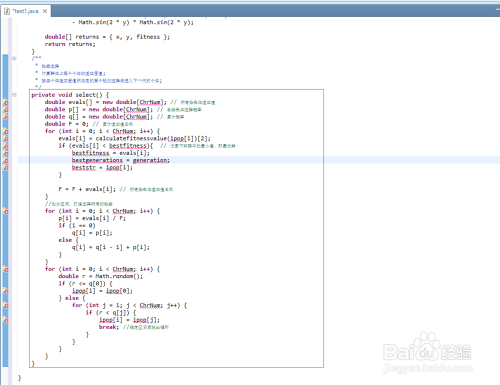Click the Java file icon on test1.java tab
This screenshot has height=385, width=500.
pos(7,11)
